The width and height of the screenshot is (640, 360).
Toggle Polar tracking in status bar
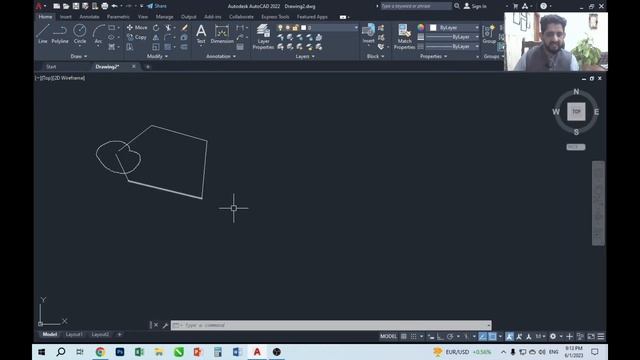point(450,336)
